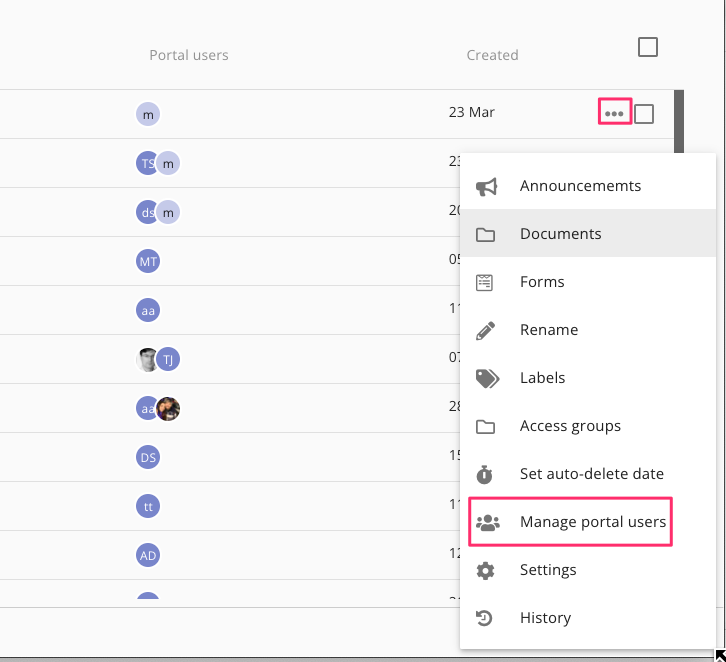Toggle the select-all checkbox in header
Screen dimensions: 726x662
coord(648,47)
